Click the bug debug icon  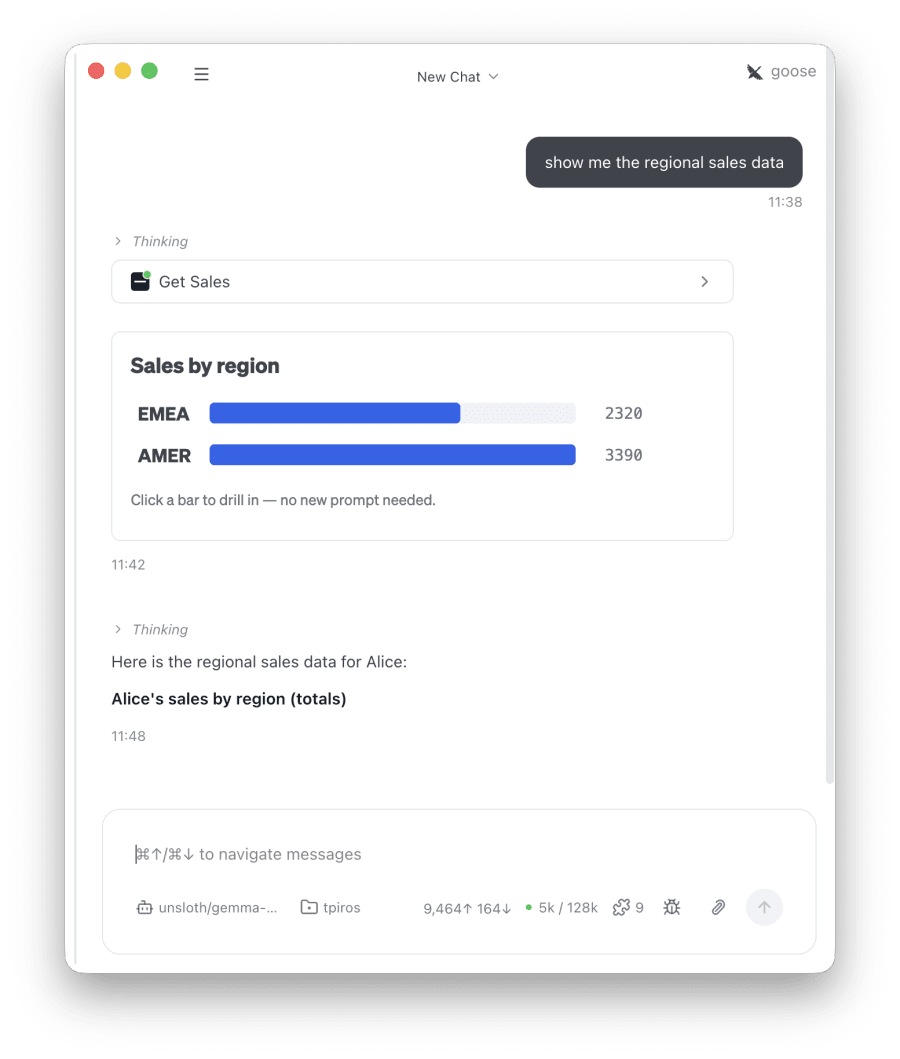tap(671, 907)
